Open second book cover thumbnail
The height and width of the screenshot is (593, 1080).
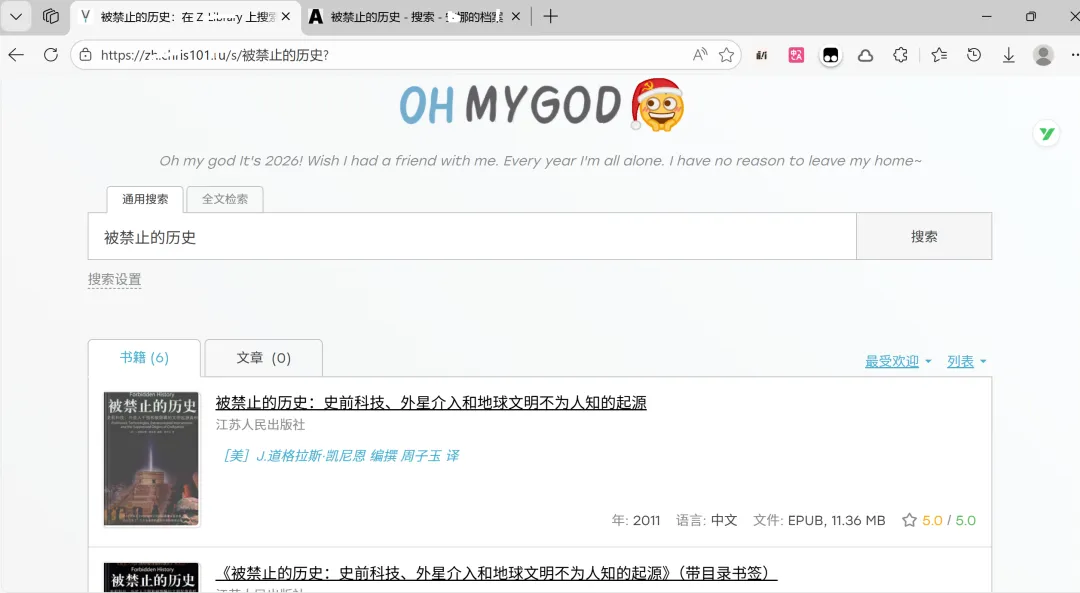pos(152,577)
